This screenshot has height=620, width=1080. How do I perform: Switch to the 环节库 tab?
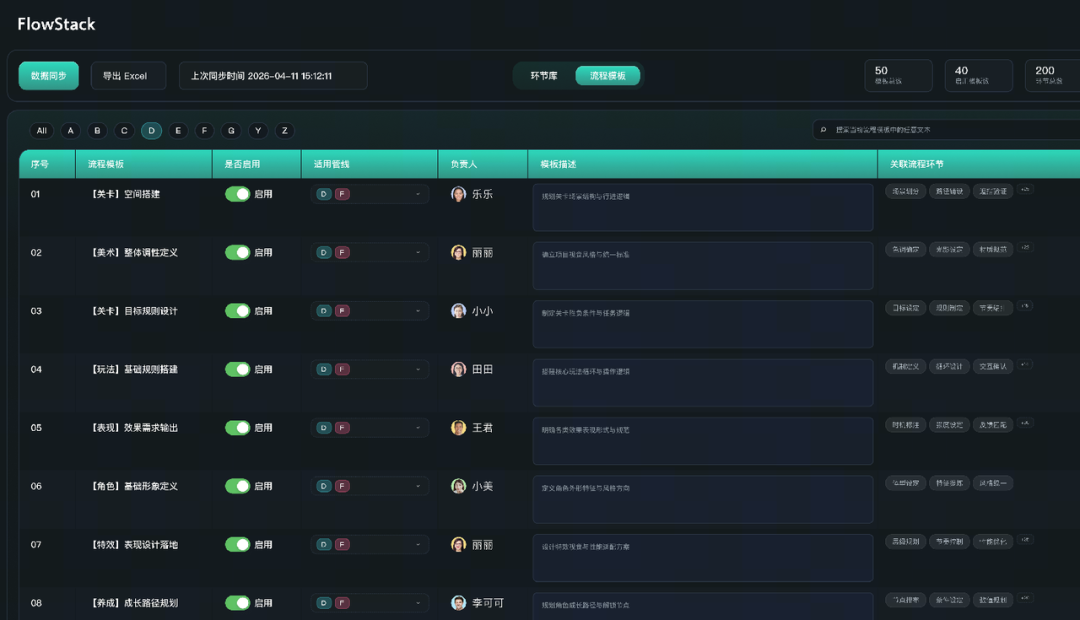coord(544,76)
